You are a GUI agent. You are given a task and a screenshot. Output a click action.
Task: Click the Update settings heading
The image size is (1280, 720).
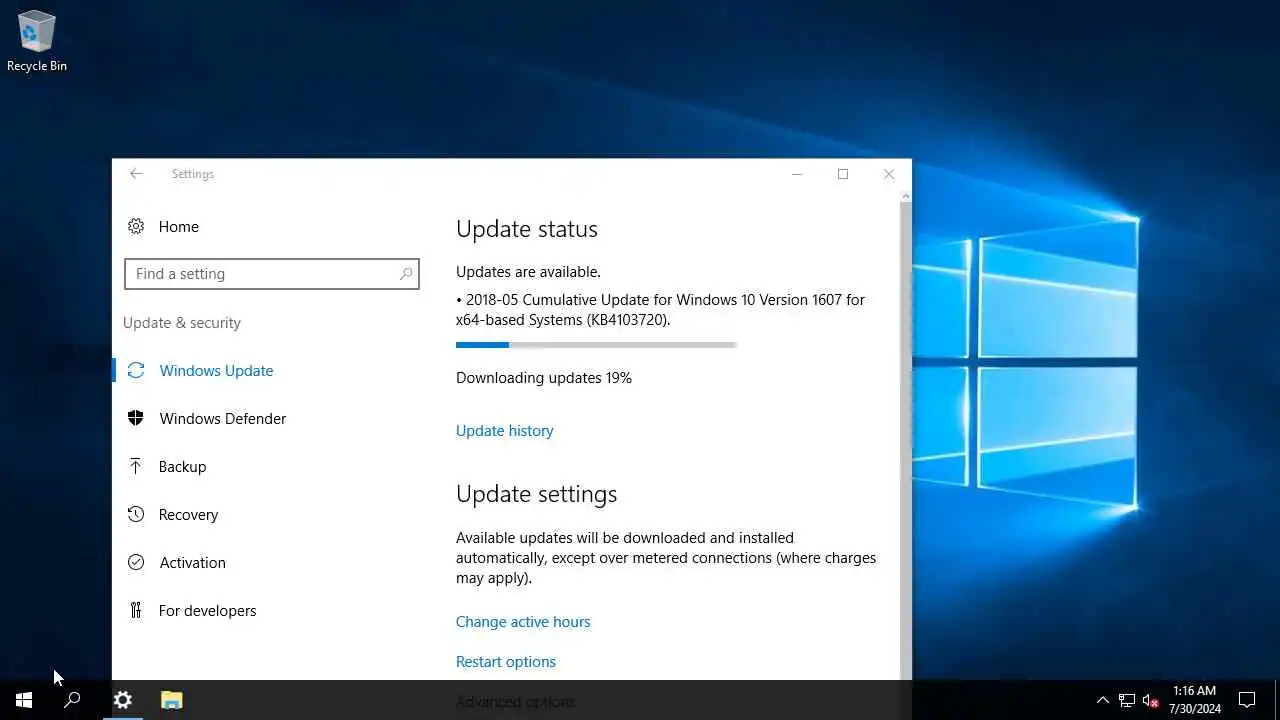click(536, 494)
